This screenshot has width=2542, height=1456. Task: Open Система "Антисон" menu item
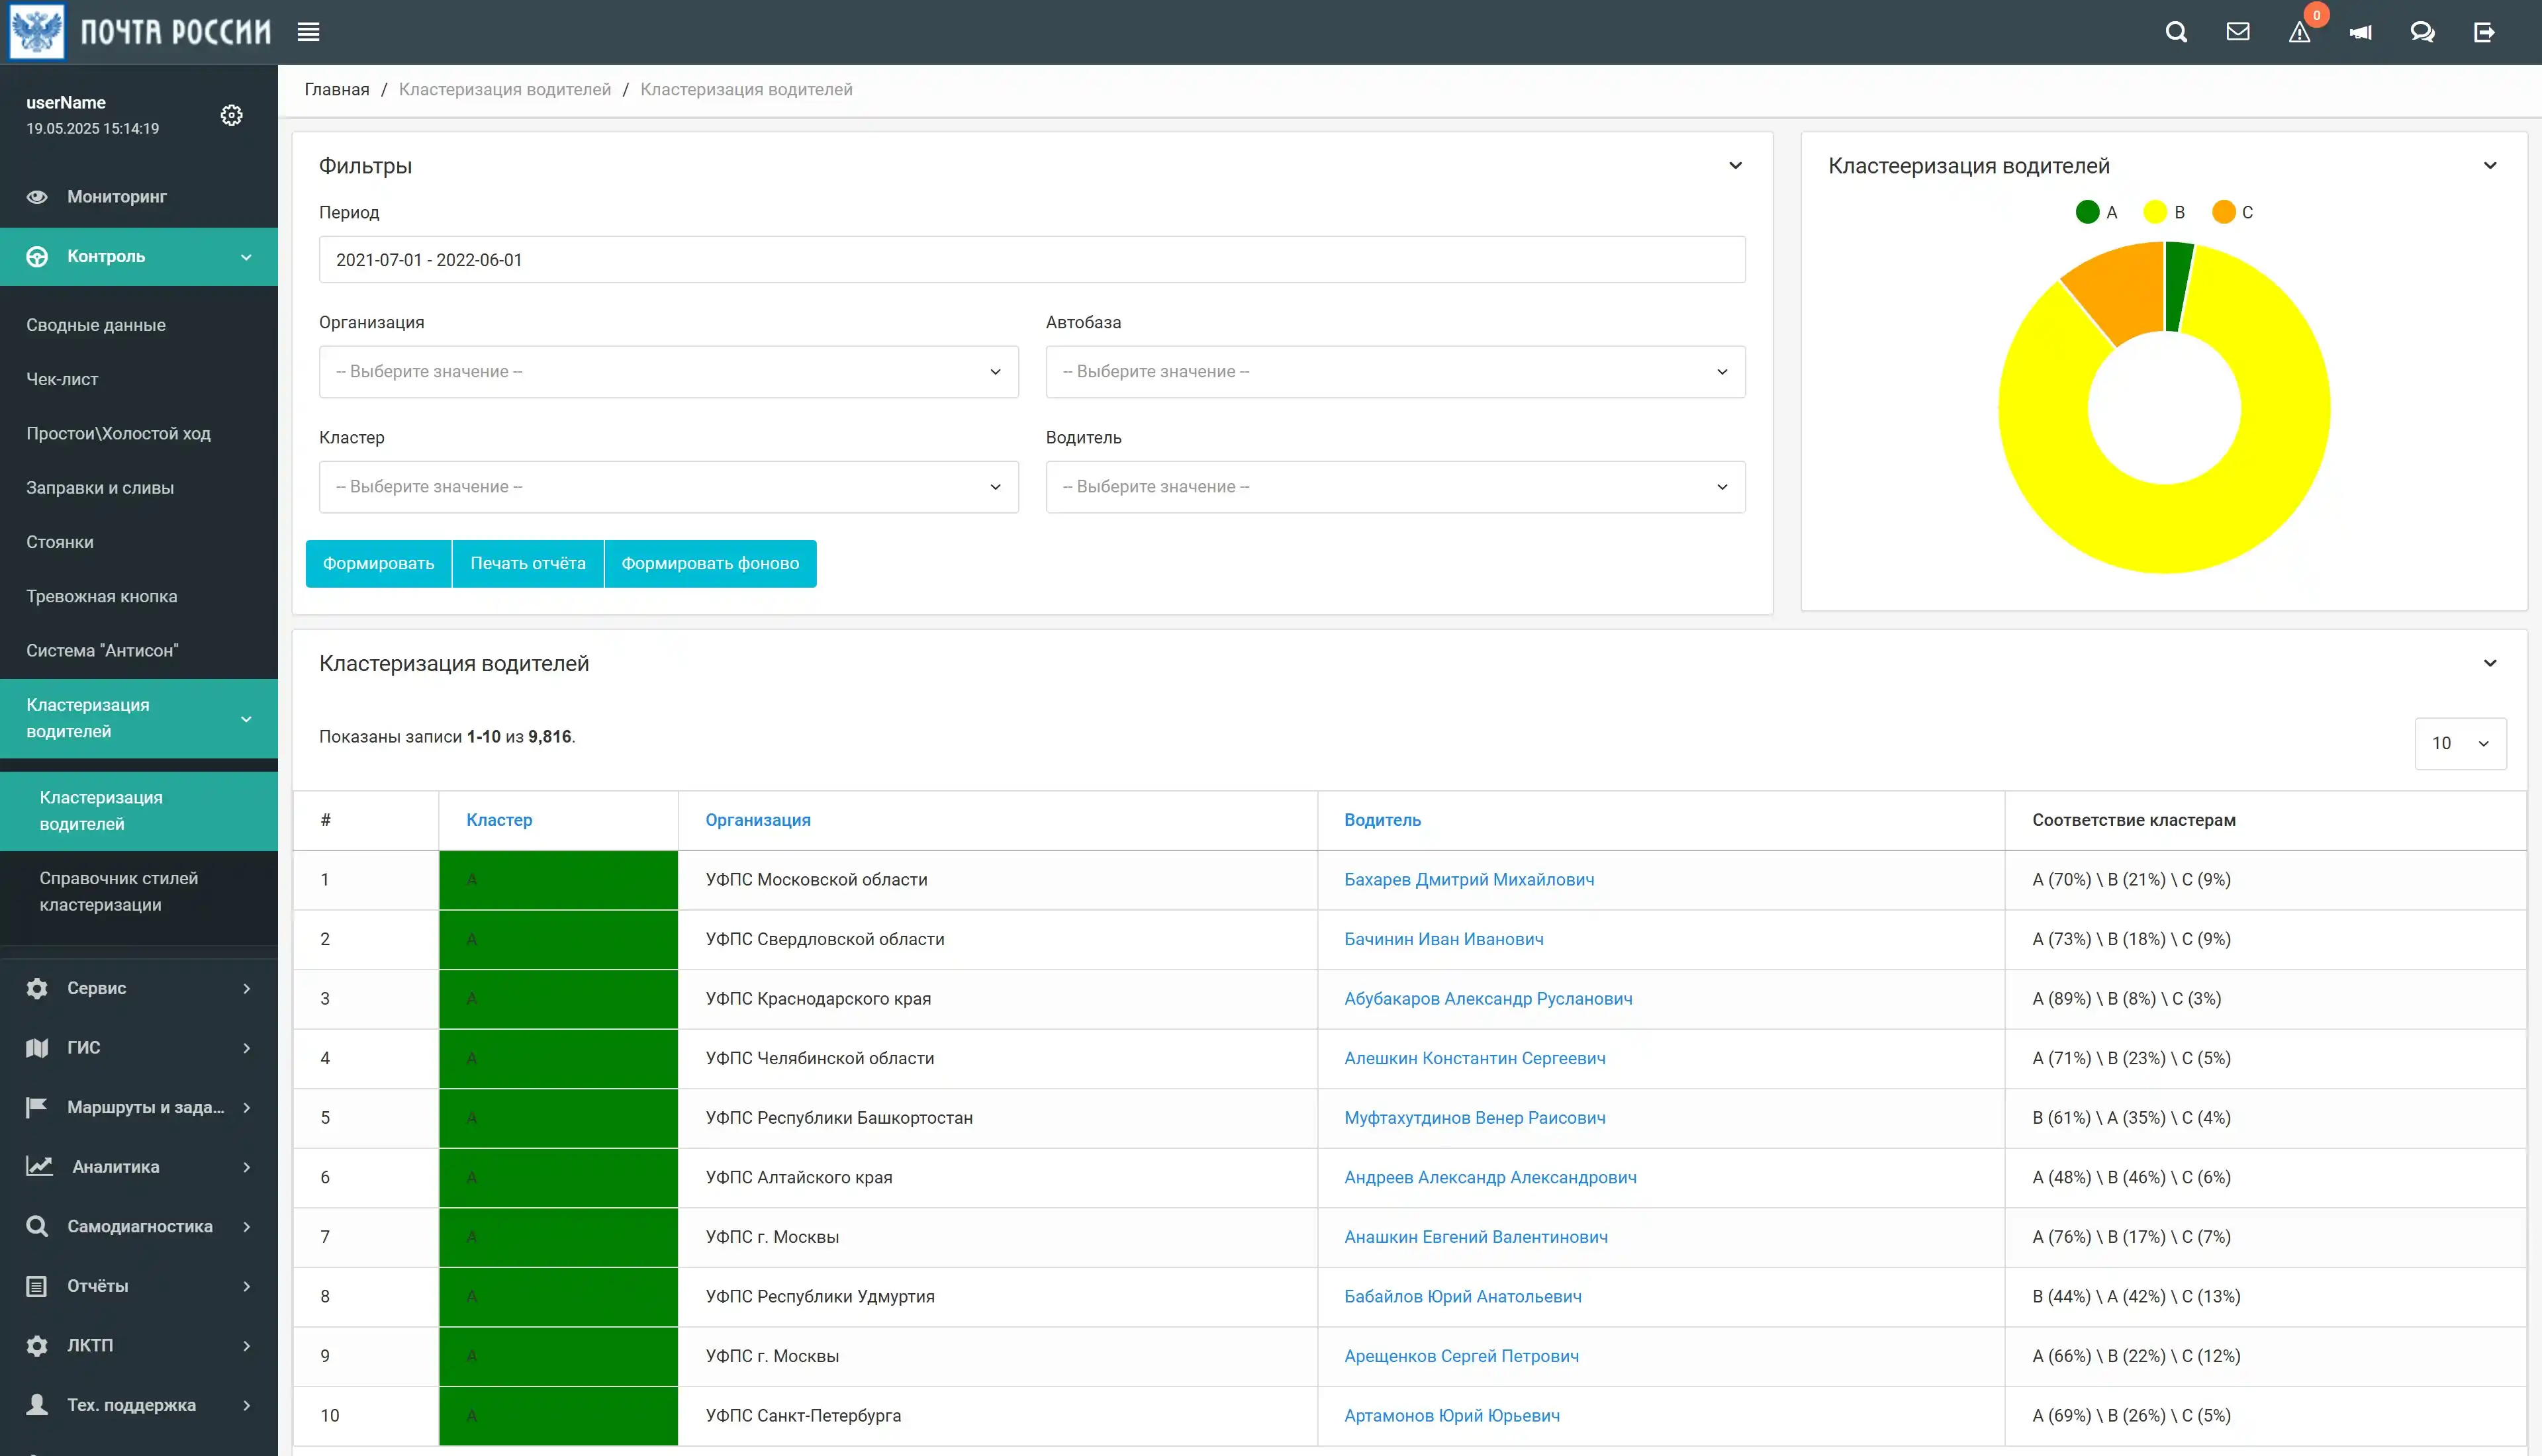102,650
